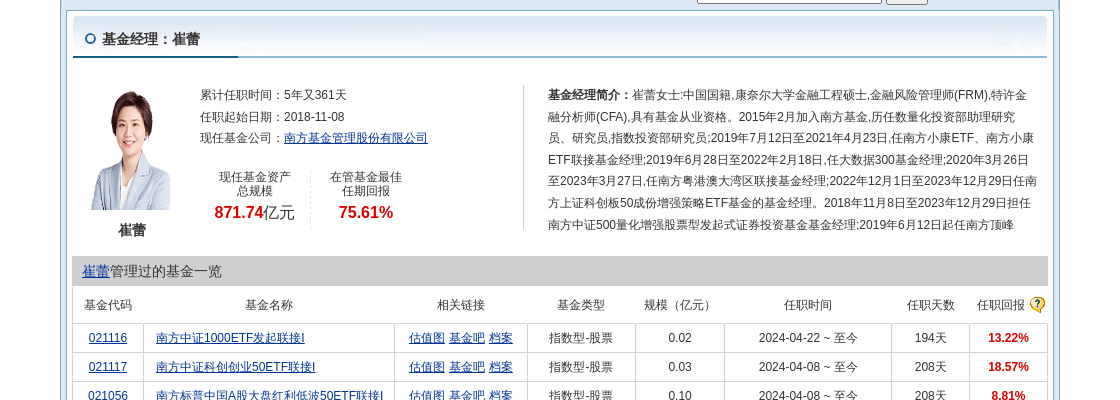Click the help question mark icon beside 任职回报
This screenshot has width=1120, height=400.
[x=1037, y=305]
